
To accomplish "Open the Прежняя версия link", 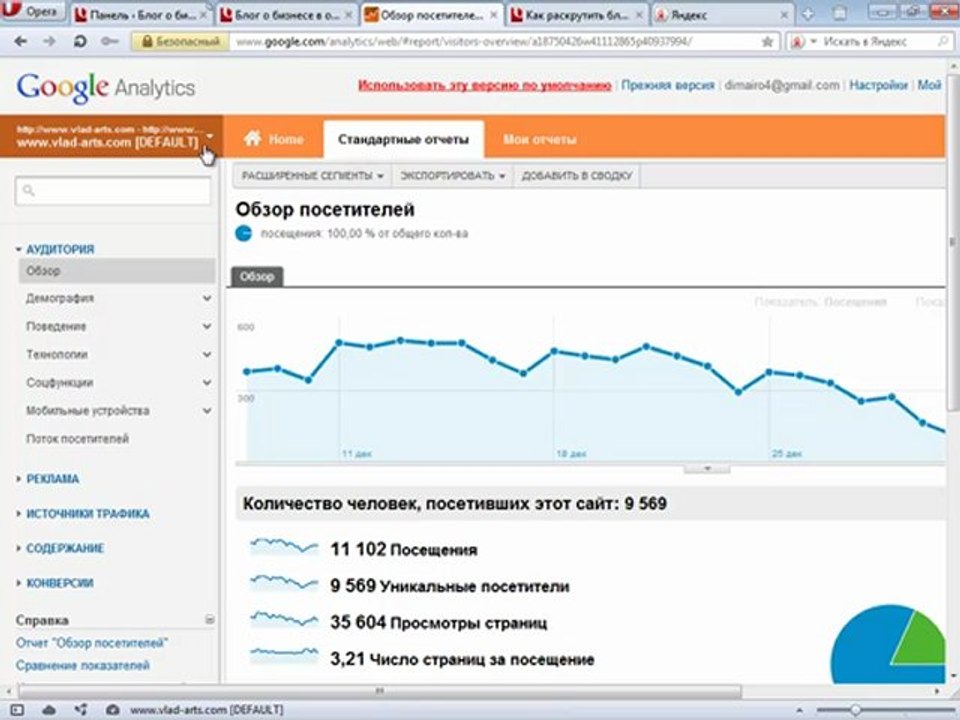I will (668, 85).
